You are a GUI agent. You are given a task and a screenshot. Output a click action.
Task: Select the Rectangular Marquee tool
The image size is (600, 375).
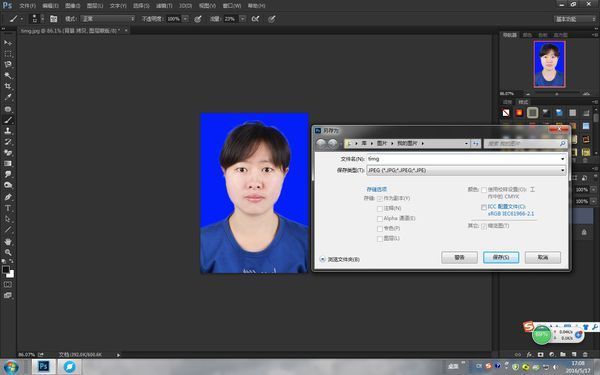tap(8, 54)
